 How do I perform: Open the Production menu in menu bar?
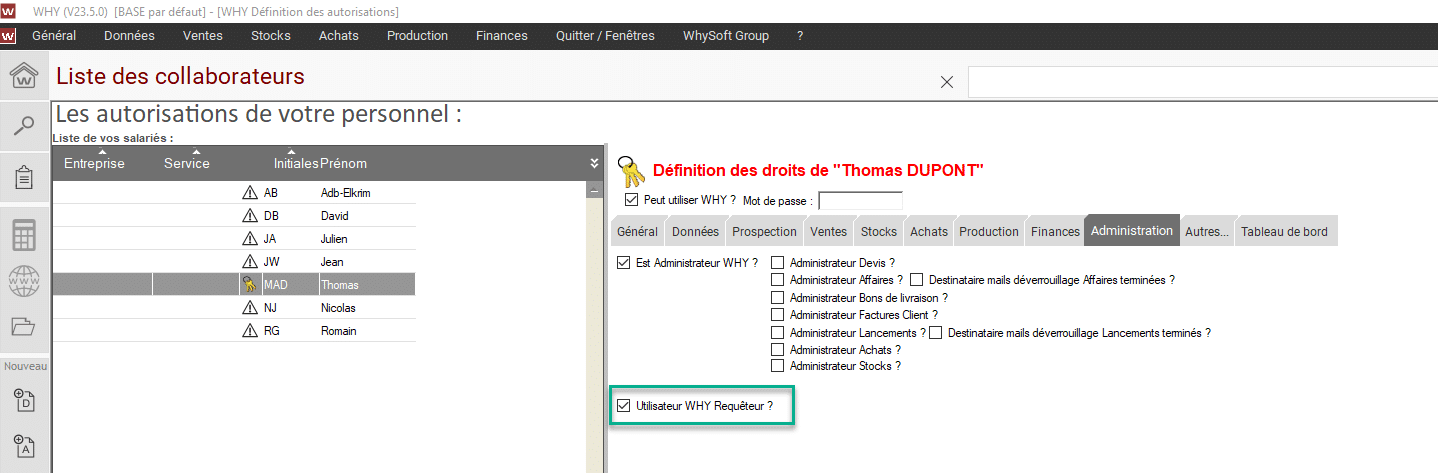[x=418, y=35]
